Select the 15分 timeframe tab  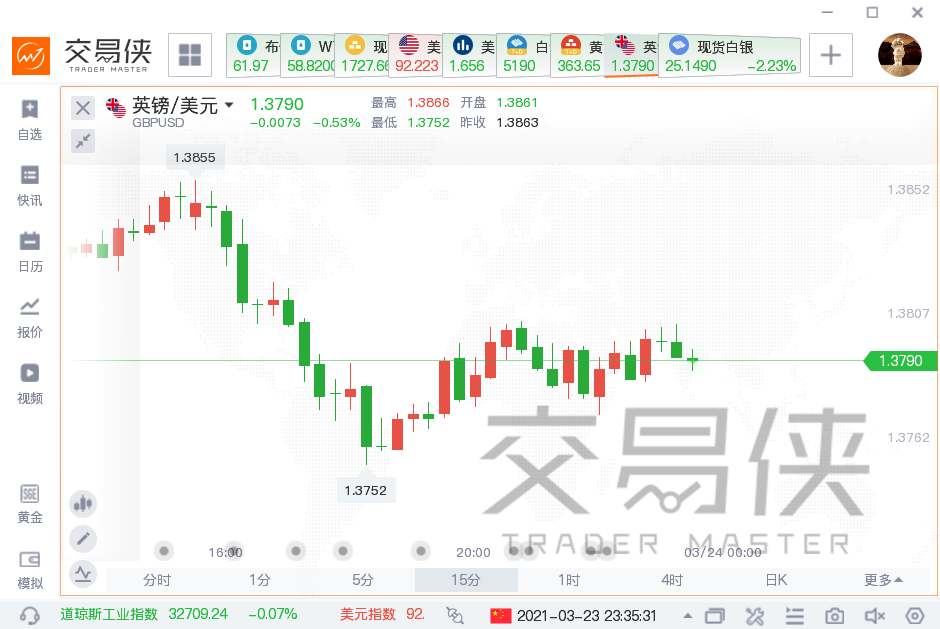466,580
